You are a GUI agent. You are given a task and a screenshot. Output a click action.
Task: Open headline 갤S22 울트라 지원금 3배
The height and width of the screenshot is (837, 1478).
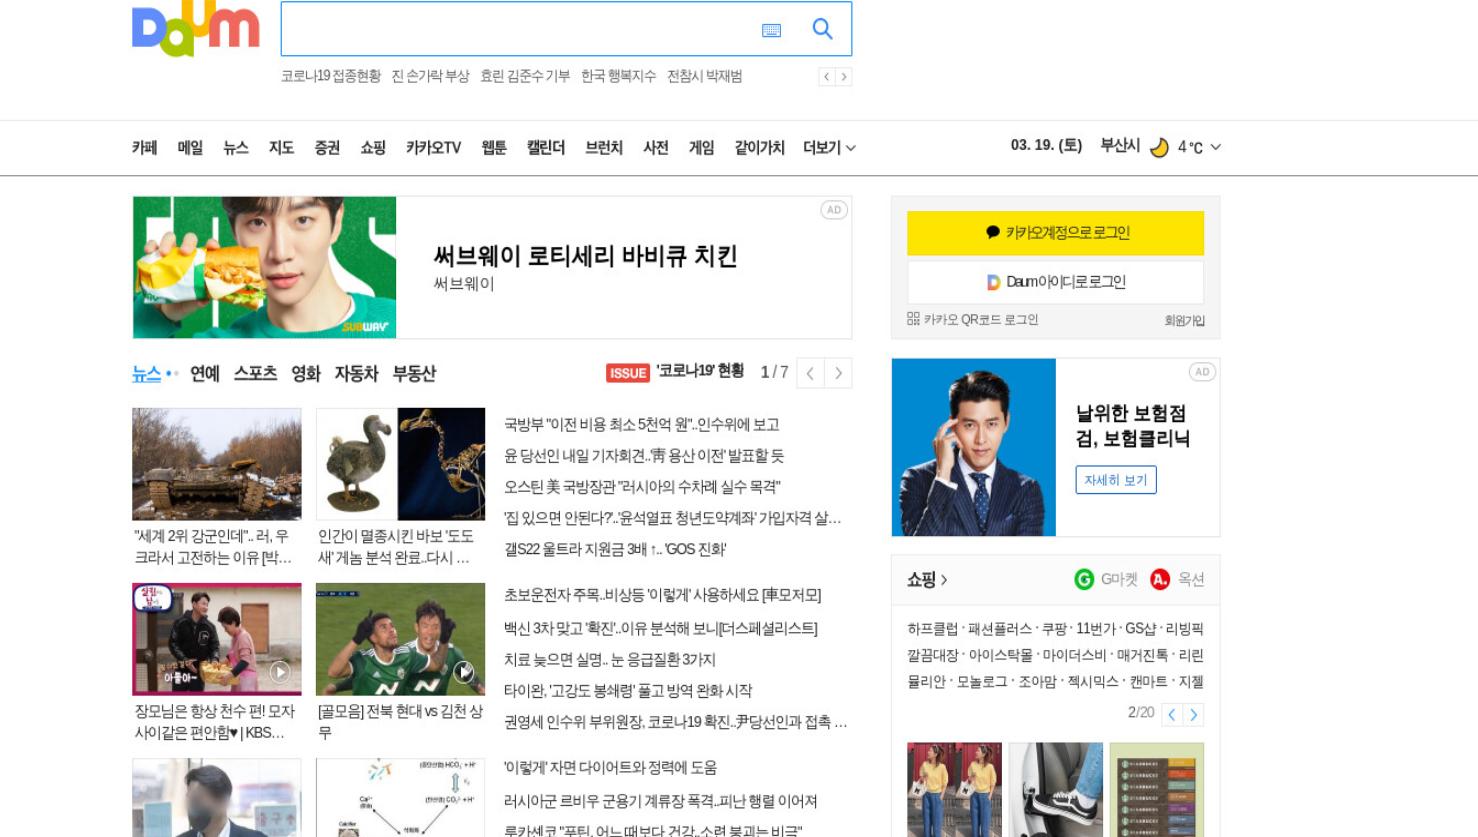click(x=615, y=549)
